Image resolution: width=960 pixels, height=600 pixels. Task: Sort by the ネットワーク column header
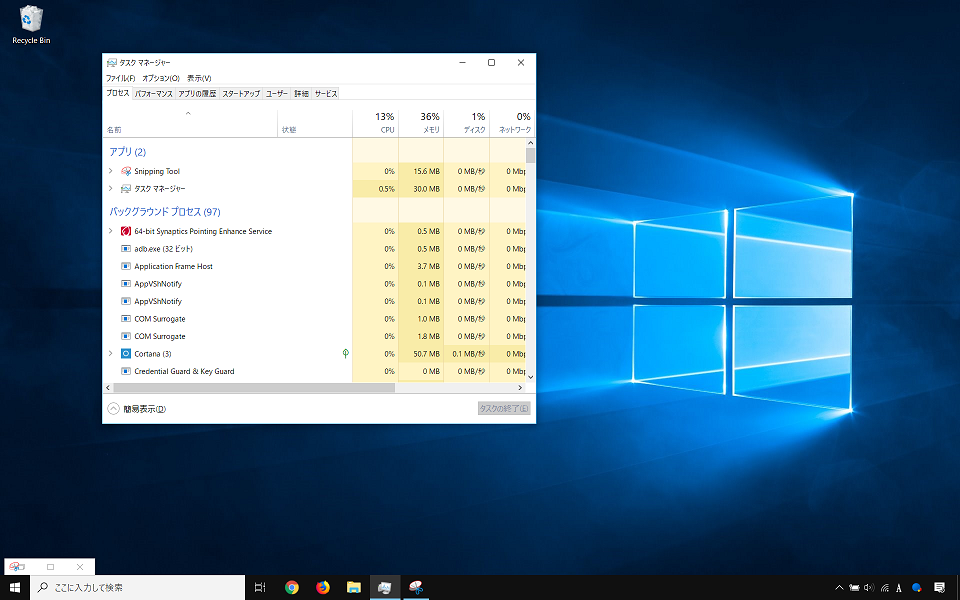click(x=512, y=123)
